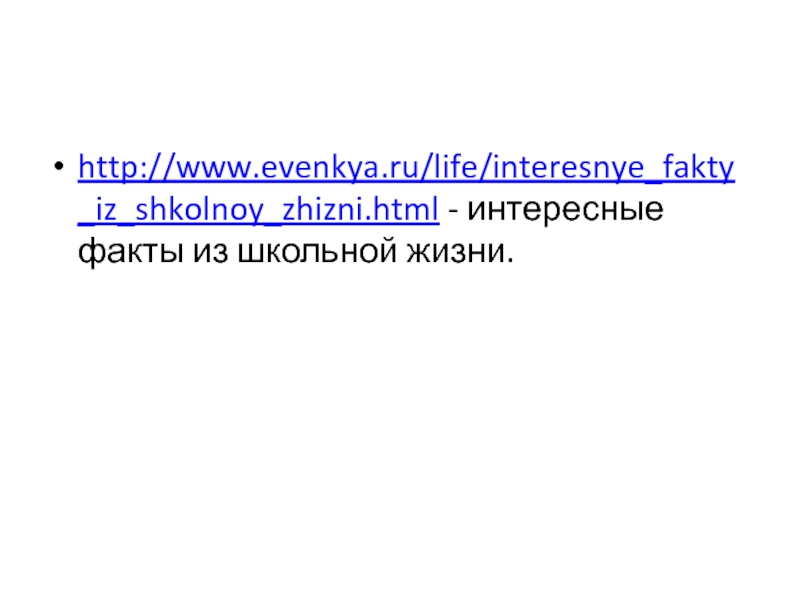Image resolution: width=800 pixels, height=600 pixels.
Task: Click the ".html" ending of the link
Action: click(409, 213)
